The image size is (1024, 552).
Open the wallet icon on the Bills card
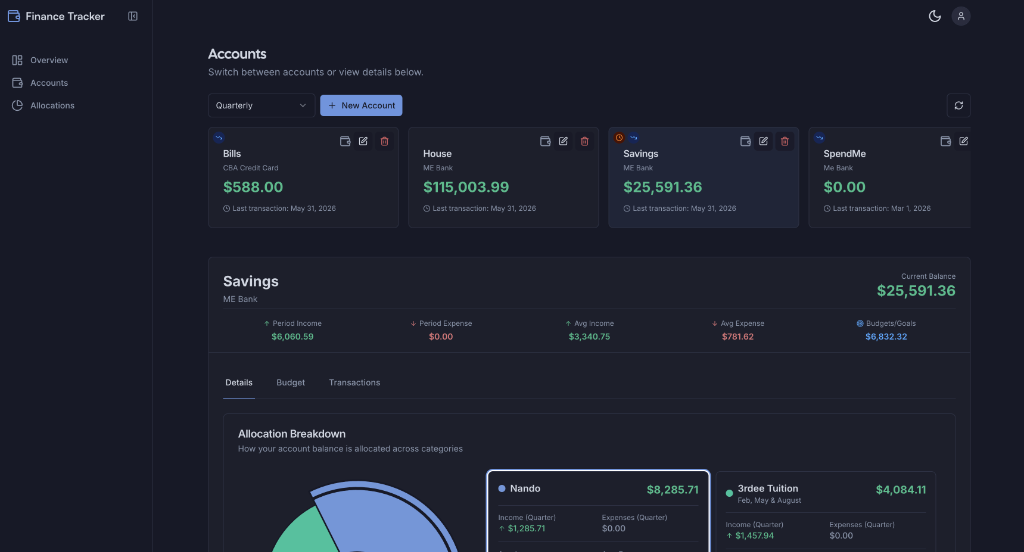[345, 141]
